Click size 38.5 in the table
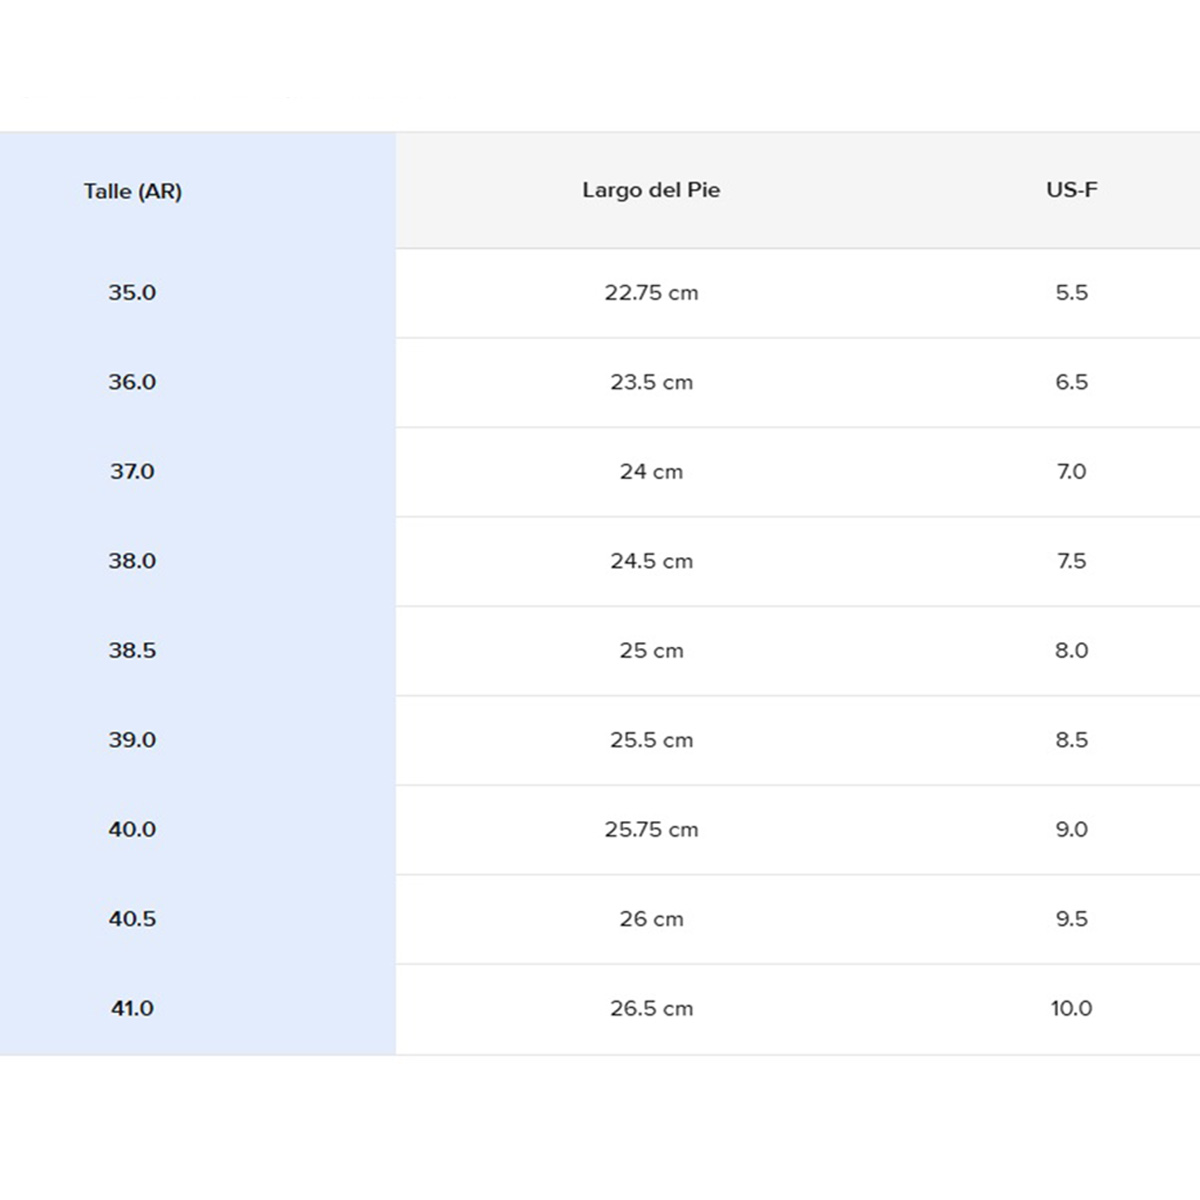The width and height of the screenshot is (1200, 1200). pyautogui.click(x=132, y=650)
